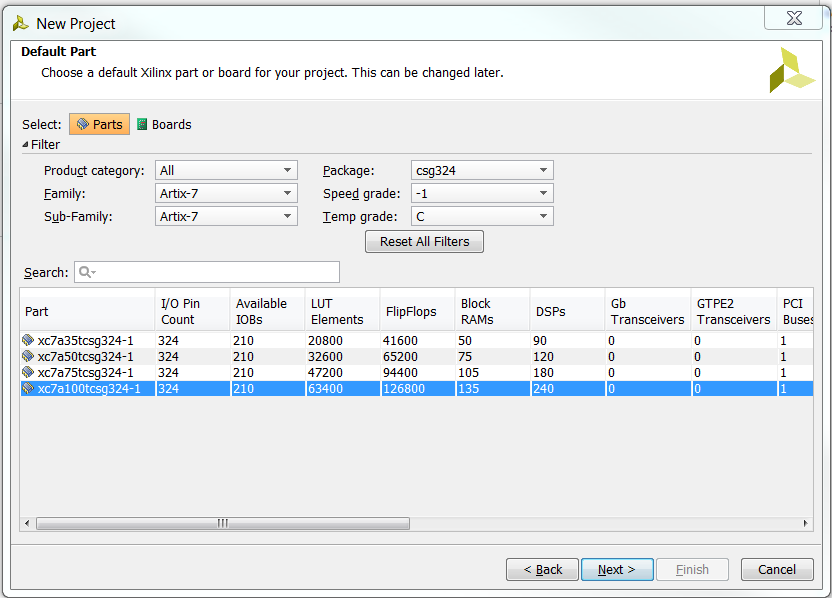832x598 pixels.
Task: Click FlipFlops value 65200
Action: pos(401,357)
